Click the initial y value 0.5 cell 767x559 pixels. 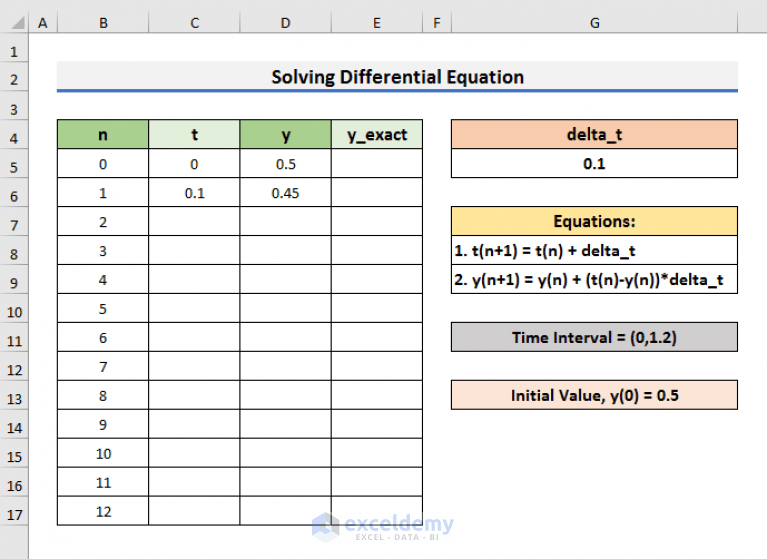point(285,164)
